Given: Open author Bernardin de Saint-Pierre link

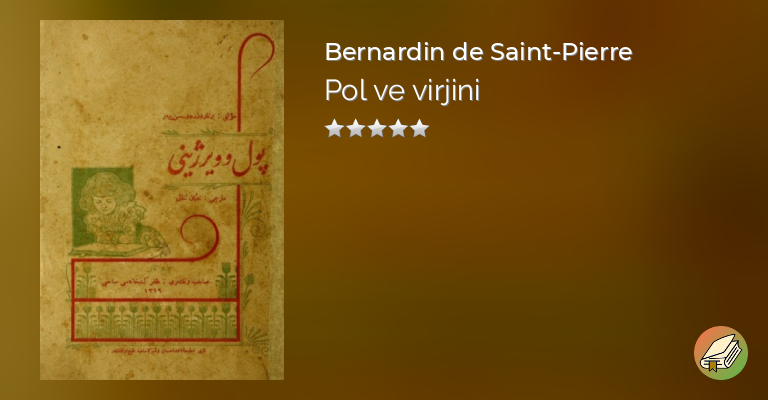Looking at the screenshot, I should [479, 51].
